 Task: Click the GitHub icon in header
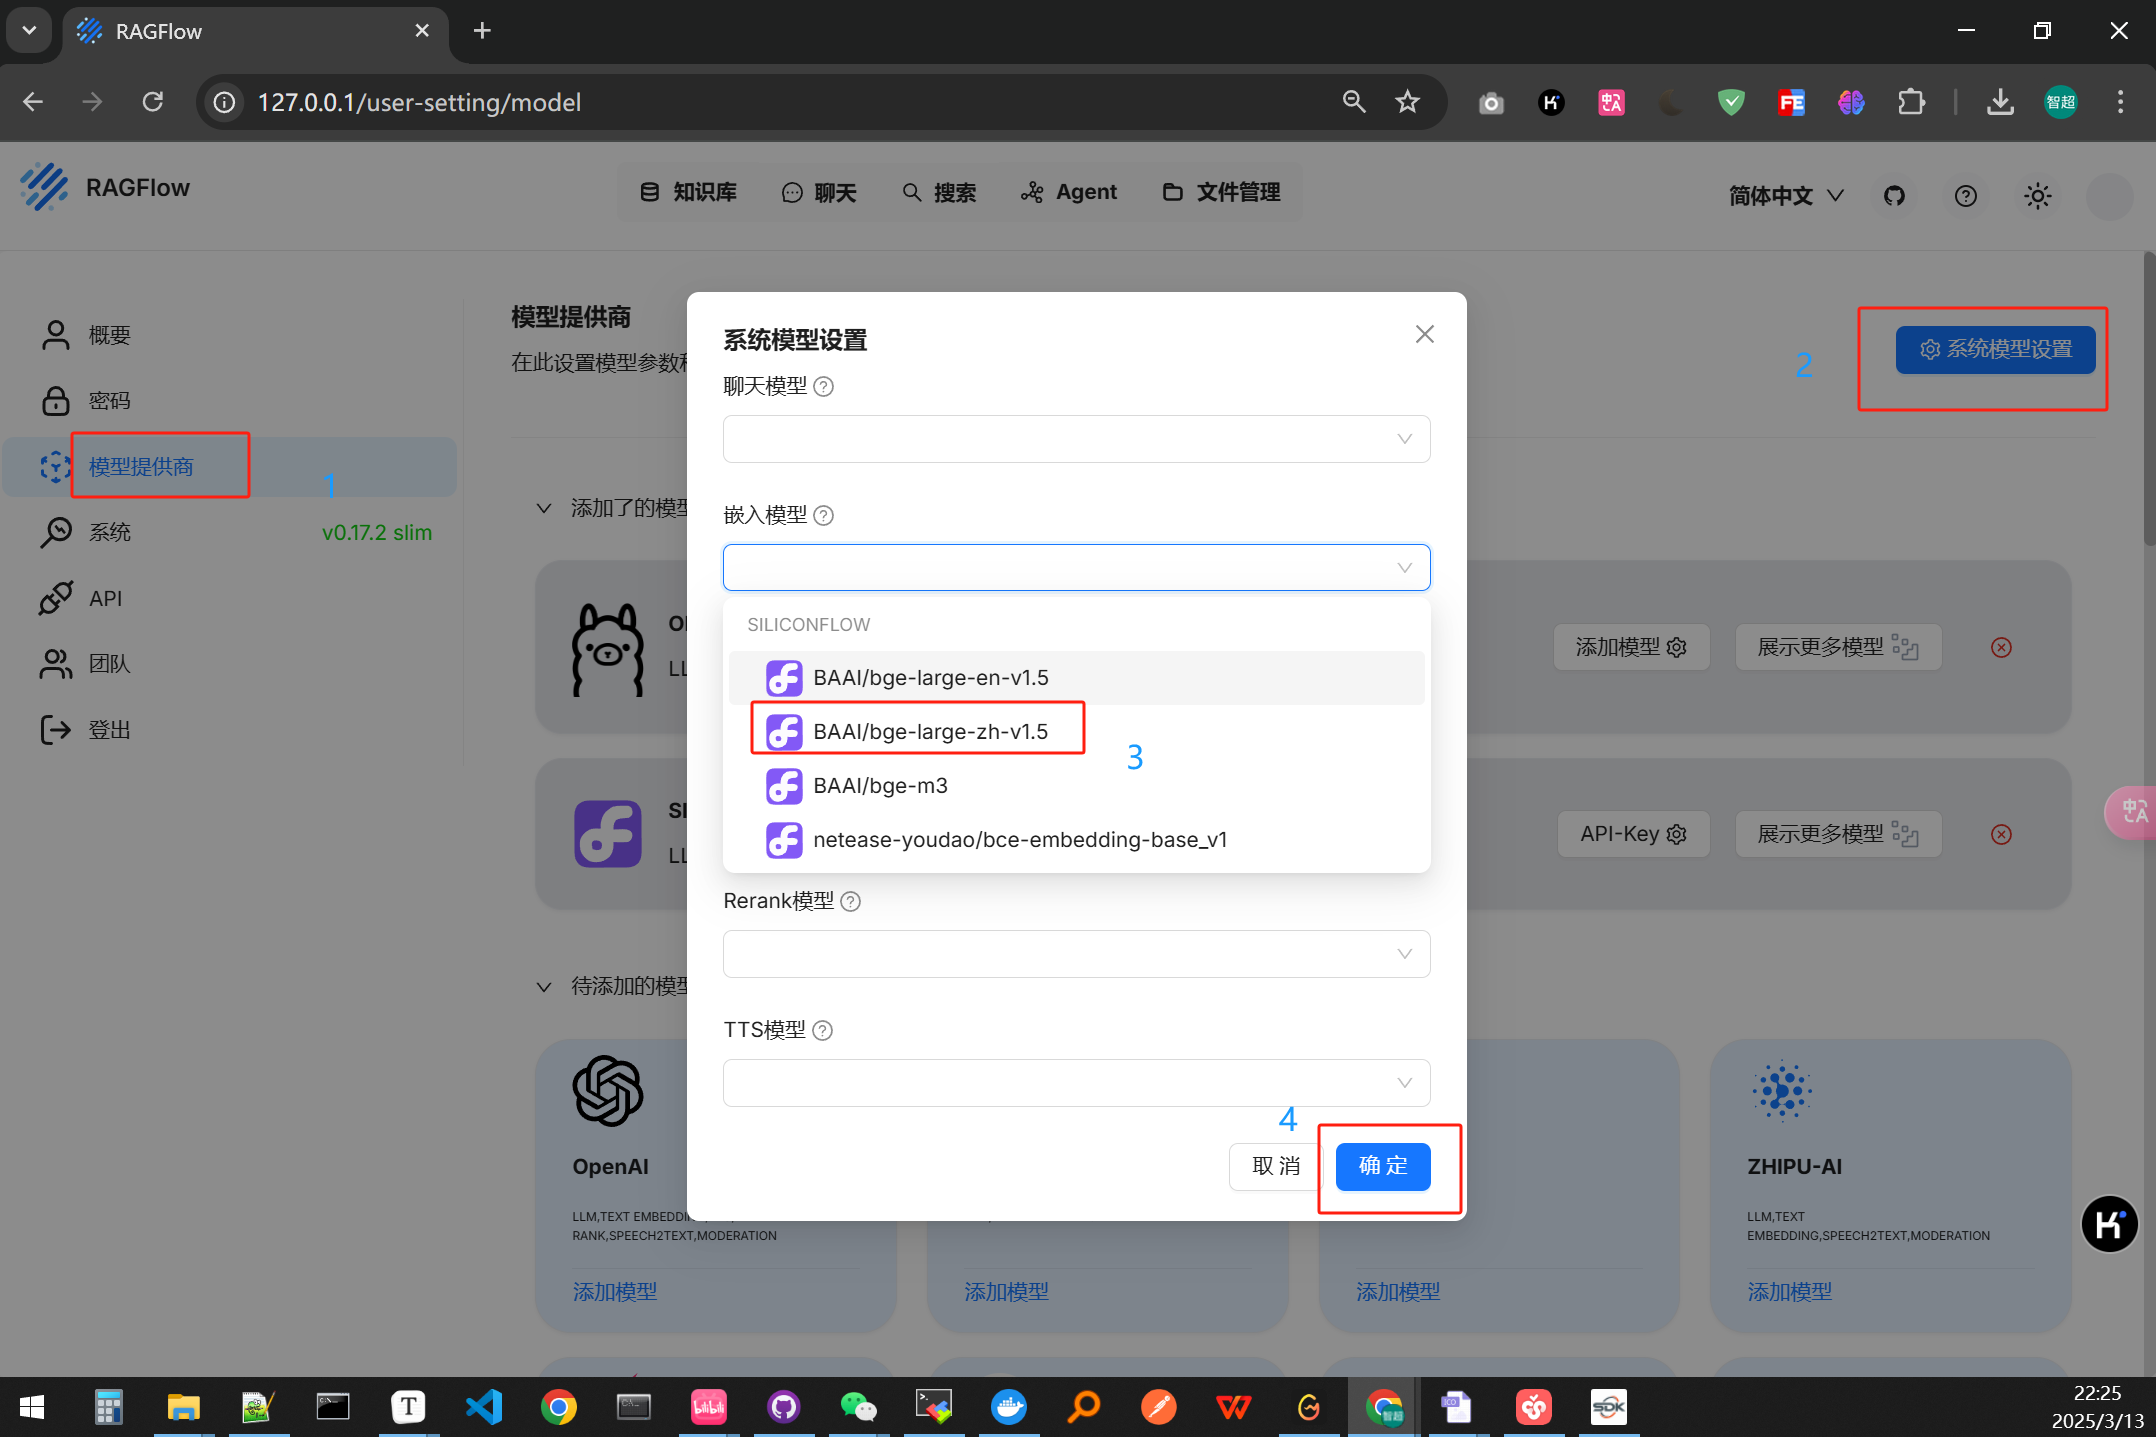[1894, 196]
